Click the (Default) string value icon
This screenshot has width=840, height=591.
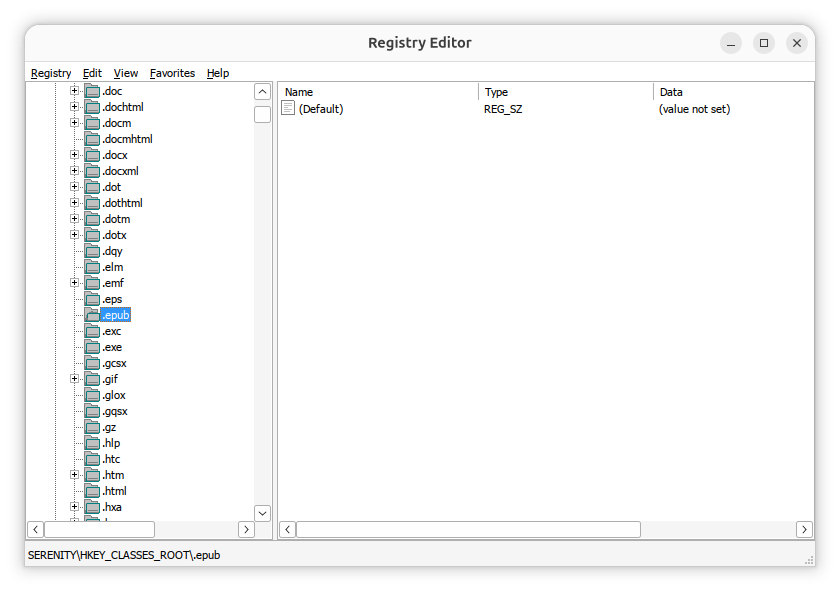click(288, 108)
